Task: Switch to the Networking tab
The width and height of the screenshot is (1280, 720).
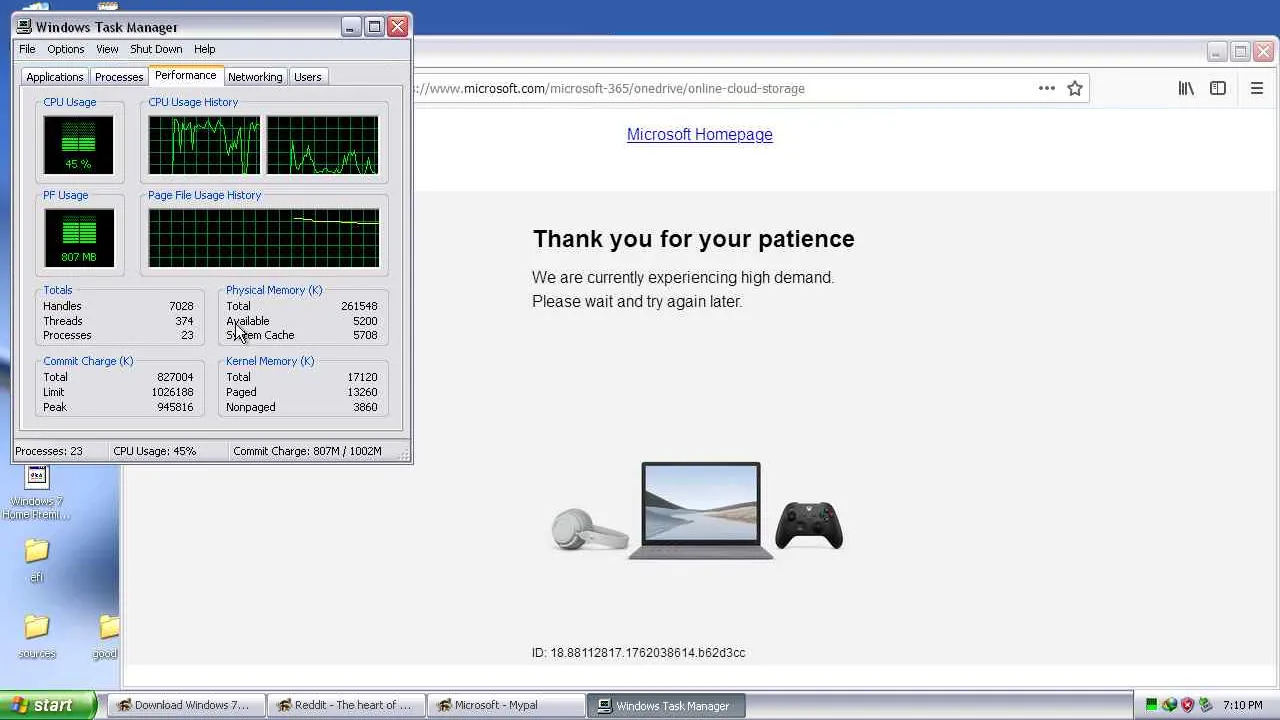Action: pos(255,77)
